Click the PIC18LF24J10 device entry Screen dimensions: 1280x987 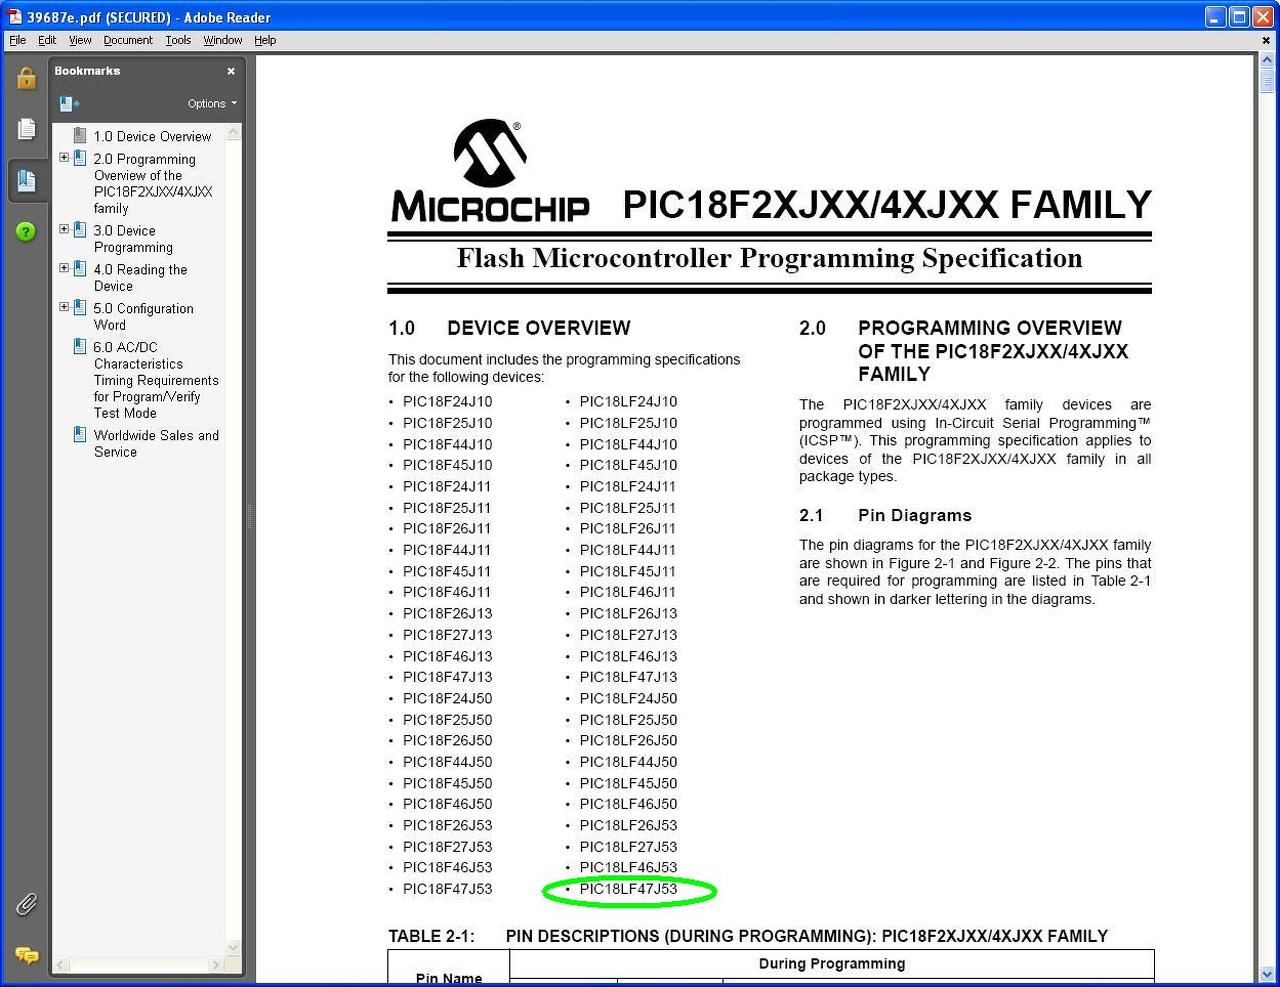coord(628,401)
